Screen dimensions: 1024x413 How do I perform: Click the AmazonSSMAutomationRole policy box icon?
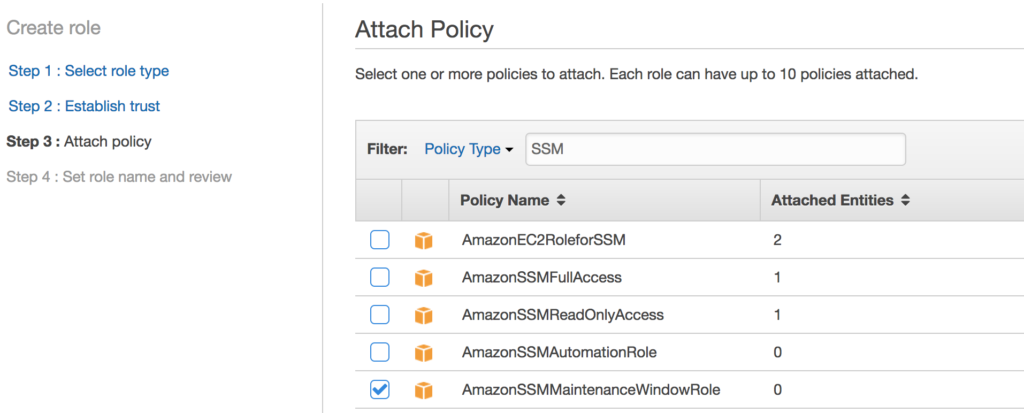424,353
